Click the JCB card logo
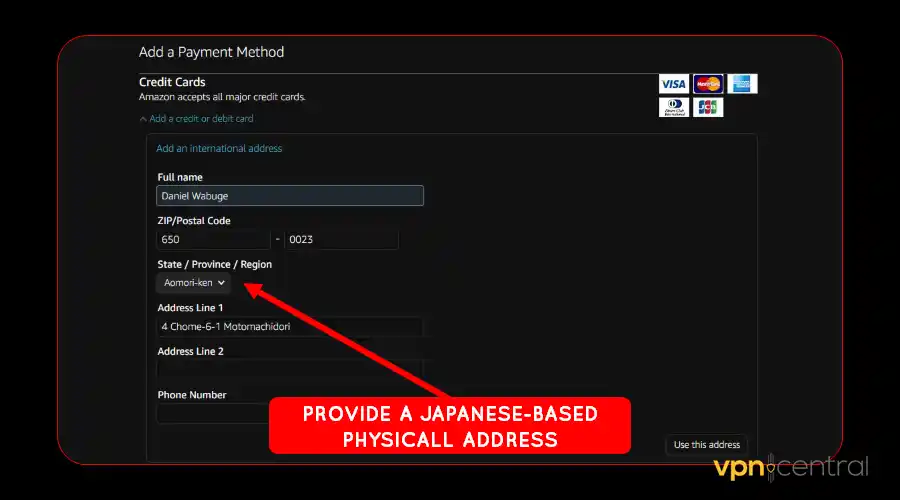This screenshot has width=900, height=500. tap(708, 107)
